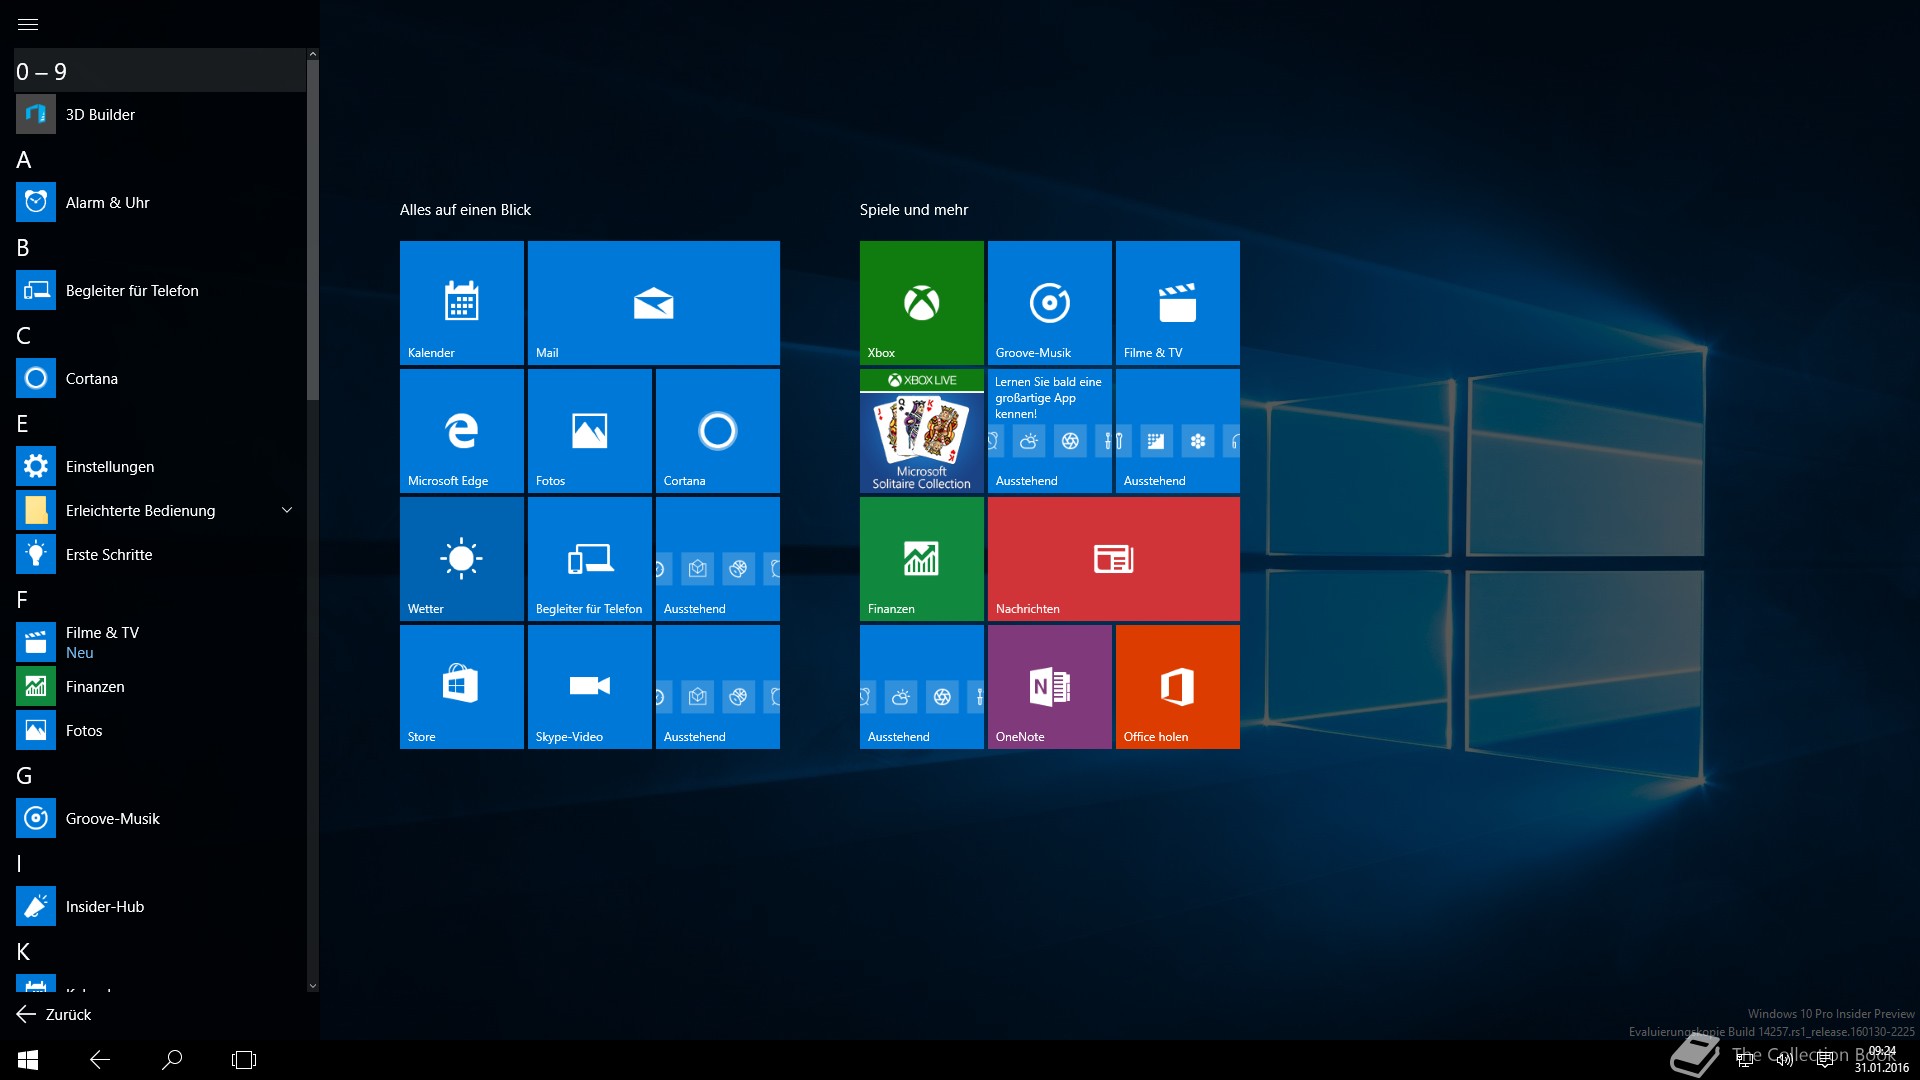The width and height of the screenshot is (1920, 1080).
Task: Launch Groove-Musik from app list
Action: pyautogui.click(x=160, y=818)
